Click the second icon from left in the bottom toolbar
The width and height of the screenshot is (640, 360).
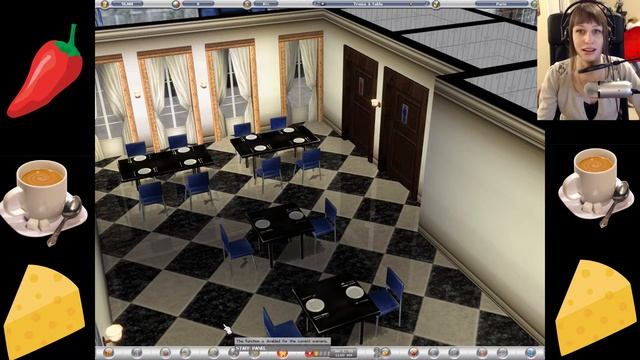[136, 352]
